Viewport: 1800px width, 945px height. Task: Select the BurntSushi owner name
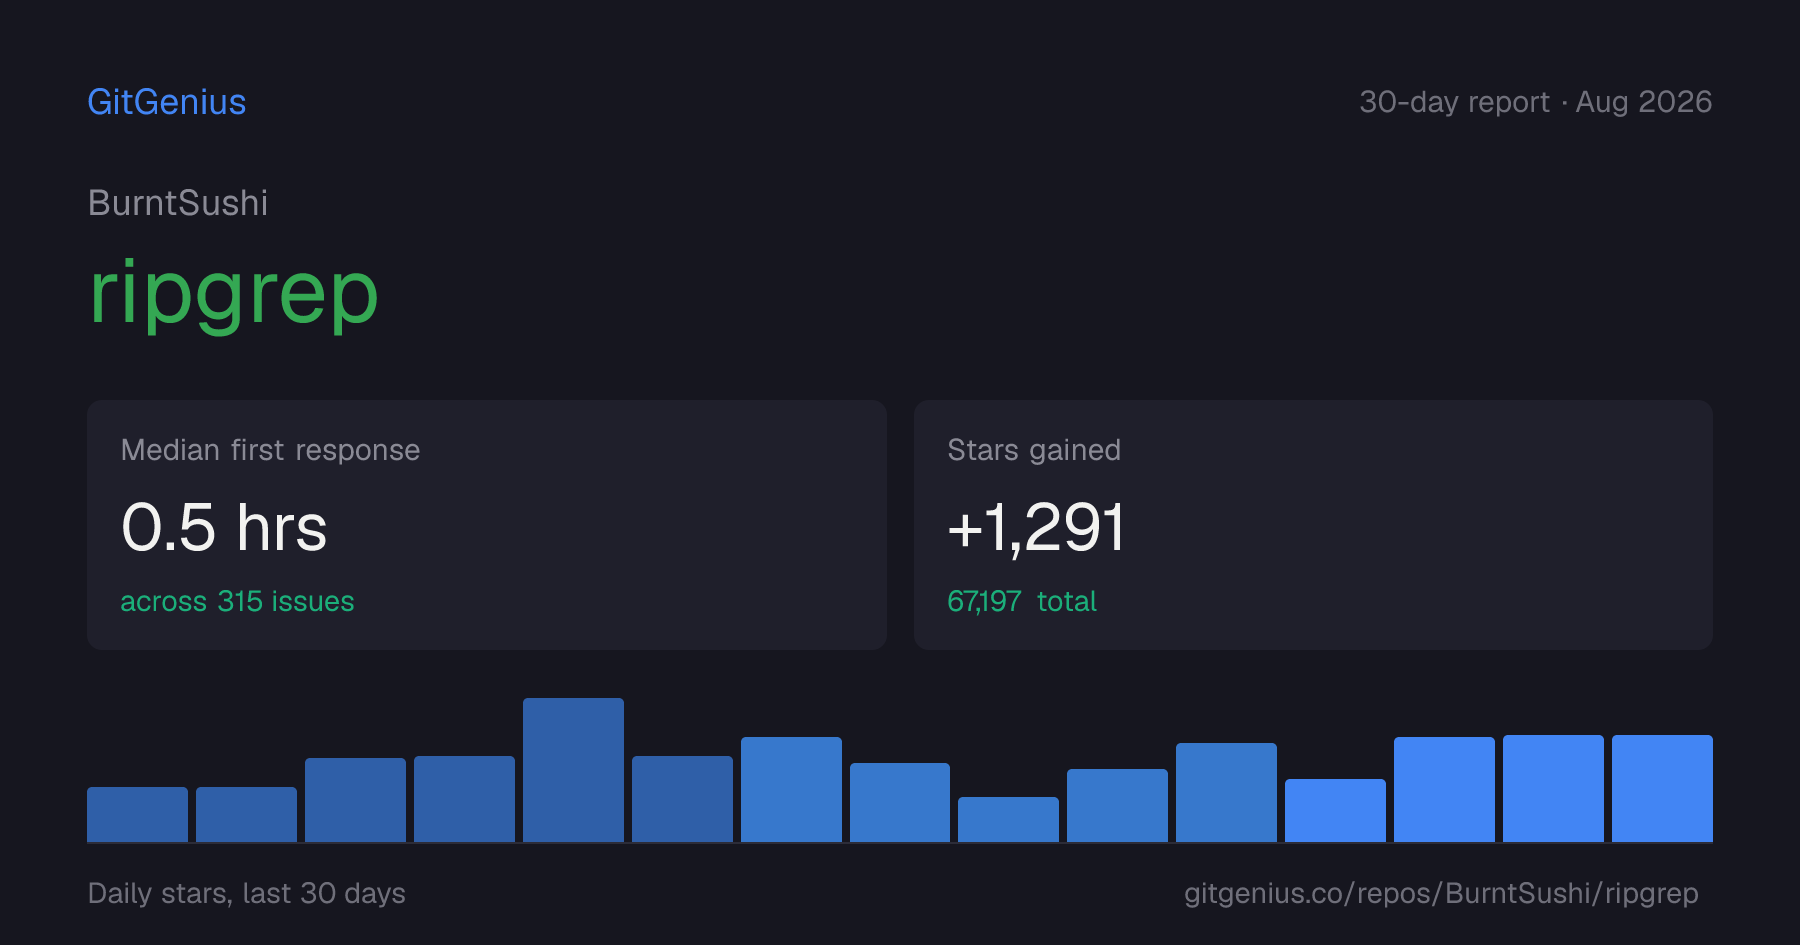click(x=178, y=203)
